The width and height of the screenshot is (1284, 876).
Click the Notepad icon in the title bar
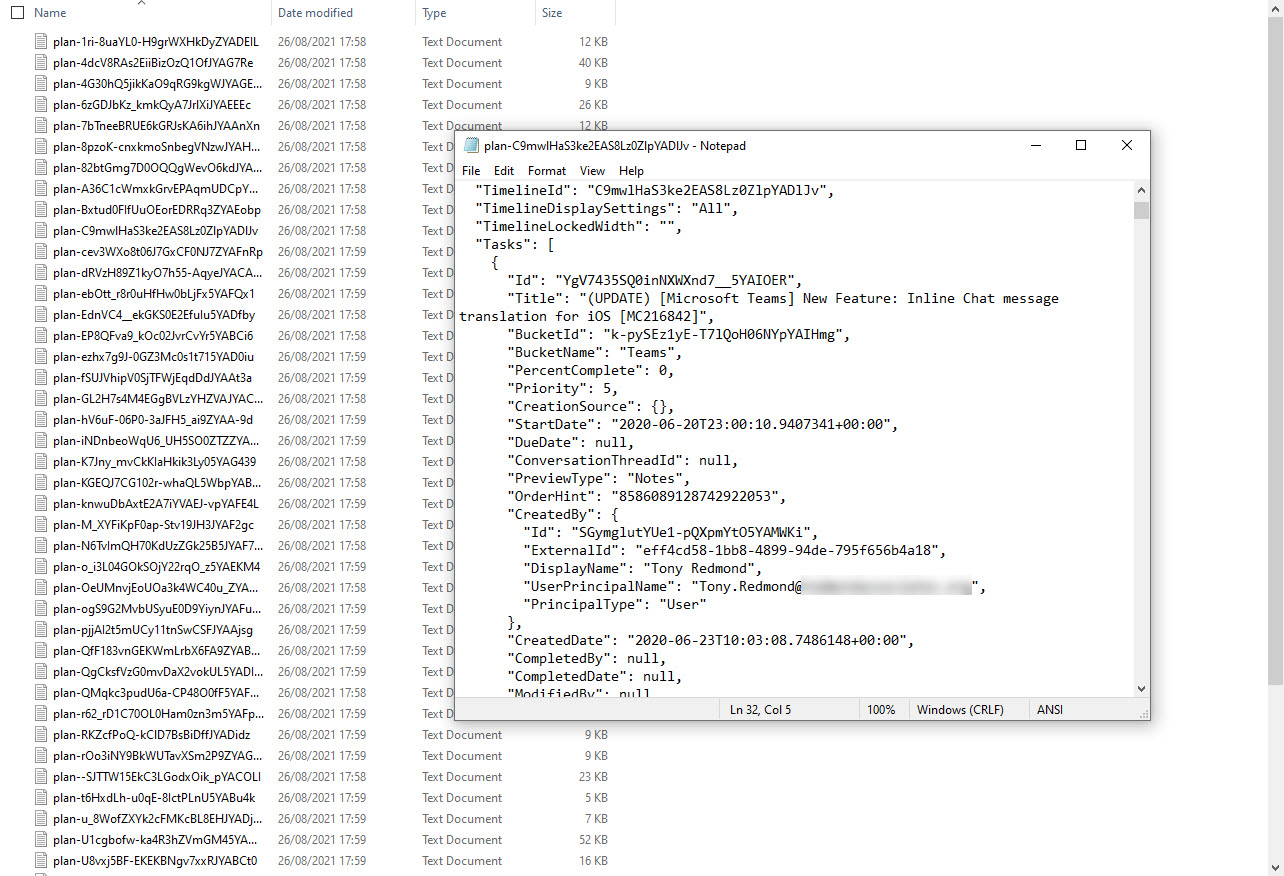tap(471, 145)
